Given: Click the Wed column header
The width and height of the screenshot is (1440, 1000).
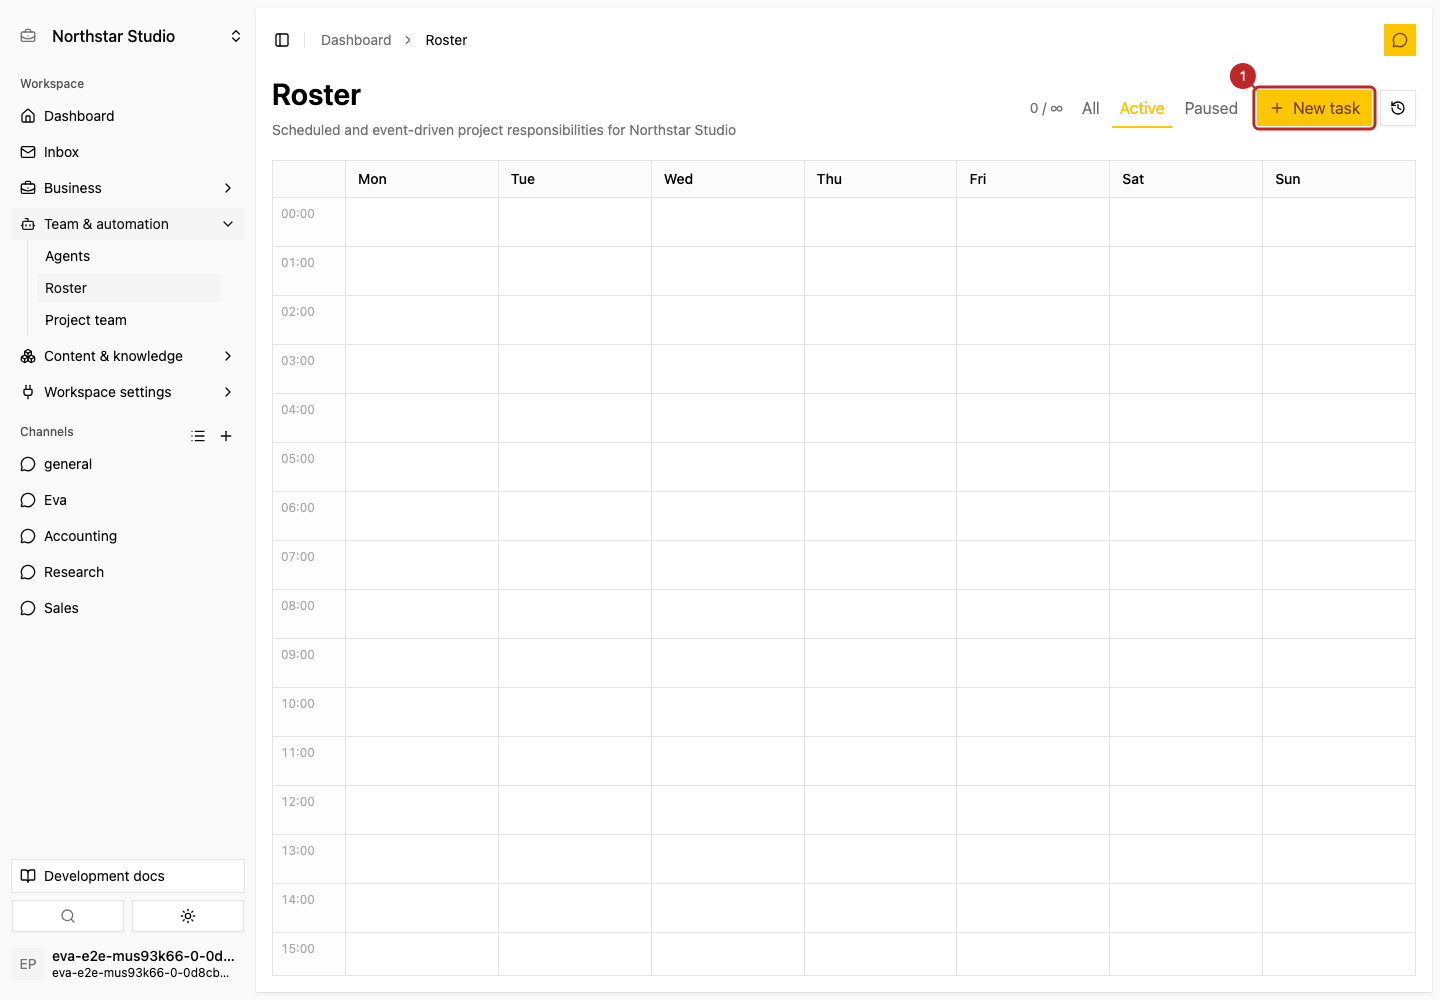Looking at the screenshot, I should click(x=727, y=179).
